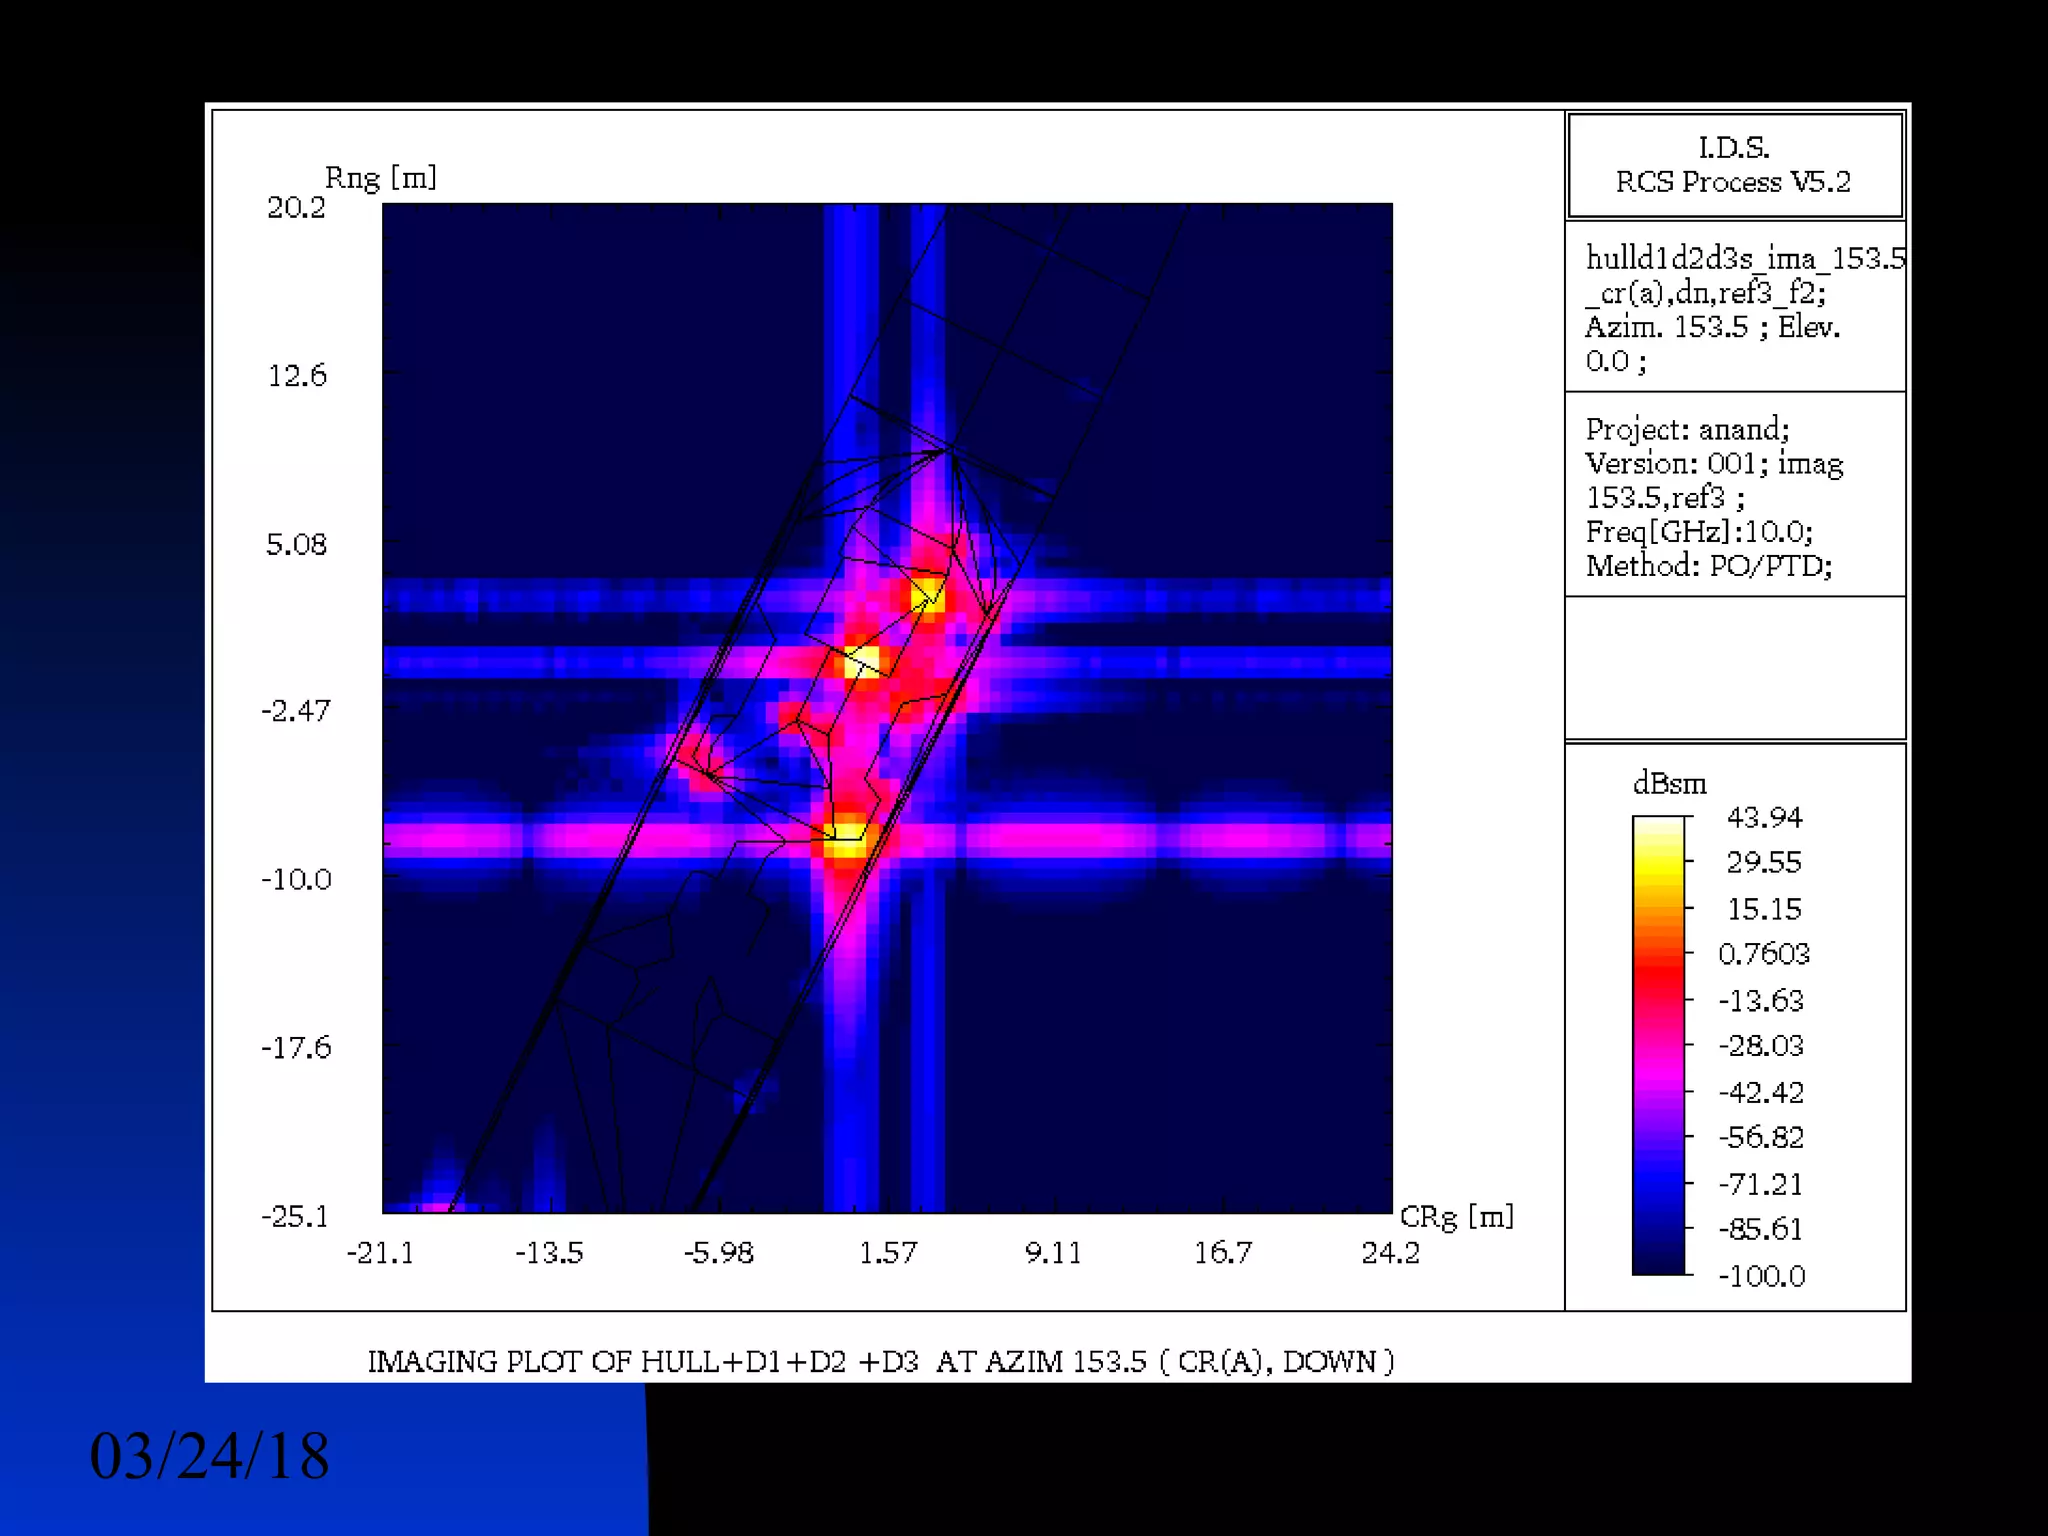This screenshot has width=2048, height=1536.
Task: Click the Method: PO/PTD text line
Action: (x=1708, y=566)
